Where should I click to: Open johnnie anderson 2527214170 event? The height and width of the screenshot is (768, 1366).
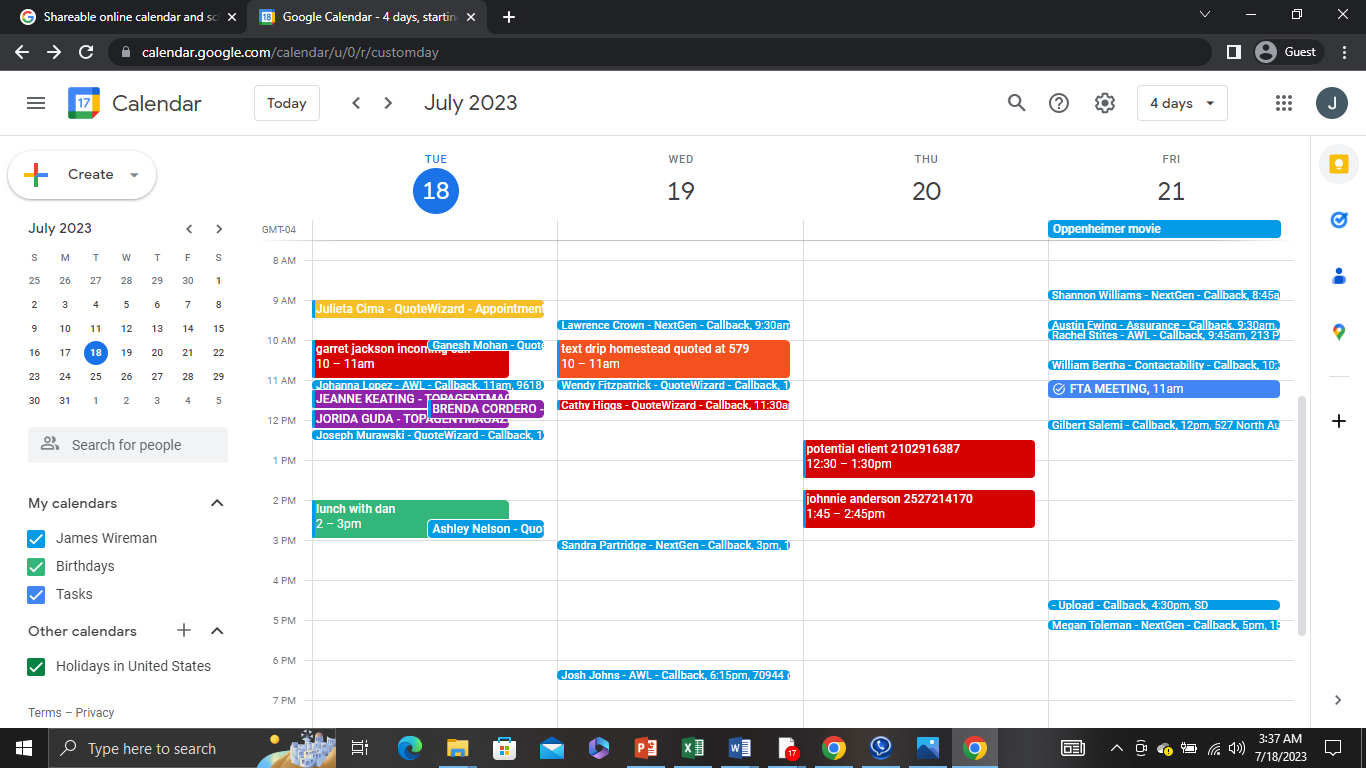click(919, 509)
